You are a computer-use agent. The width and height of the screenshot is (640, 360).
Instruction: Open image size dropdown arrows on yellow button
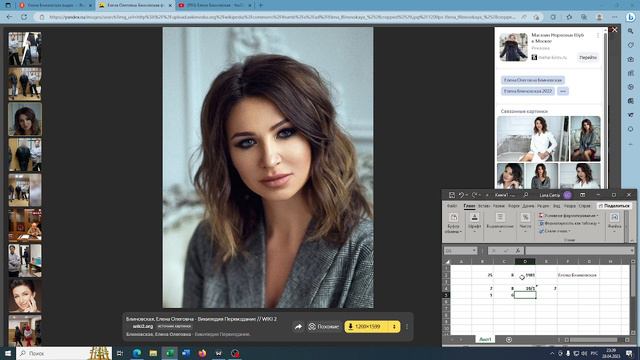pos(394,327)
